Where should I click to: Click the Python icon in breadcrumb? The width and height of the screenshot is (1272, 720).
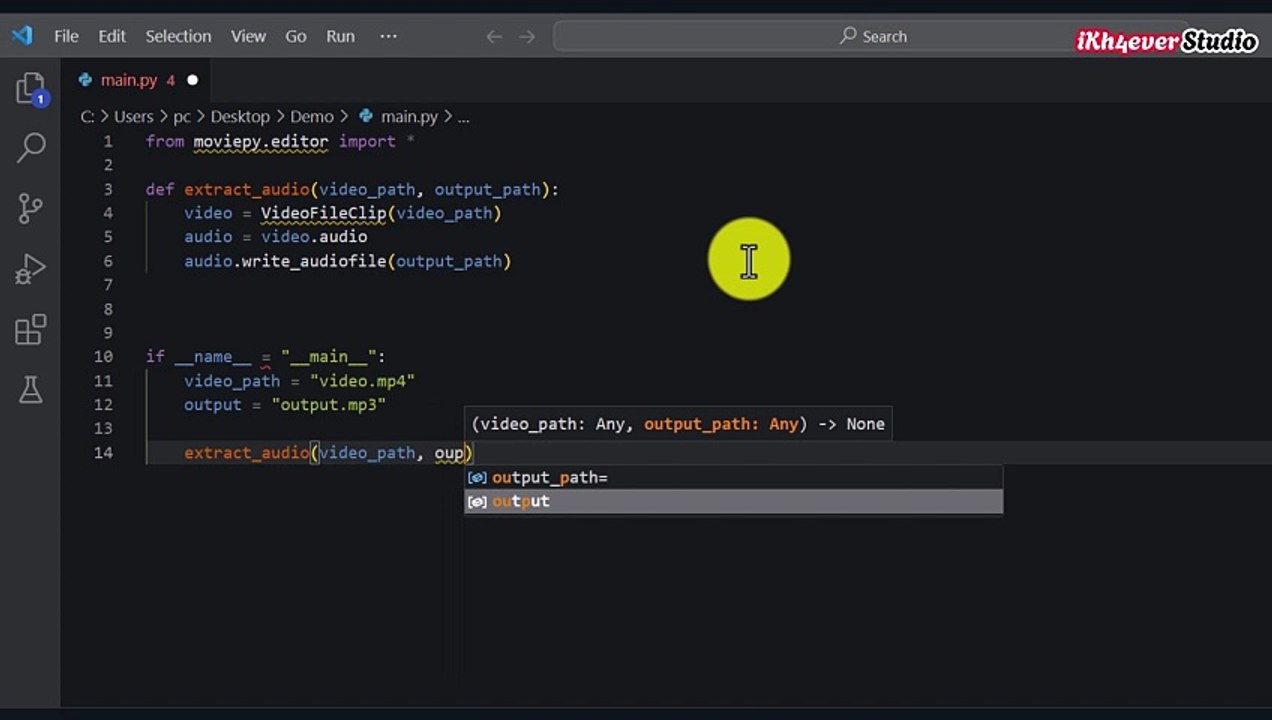366,116
